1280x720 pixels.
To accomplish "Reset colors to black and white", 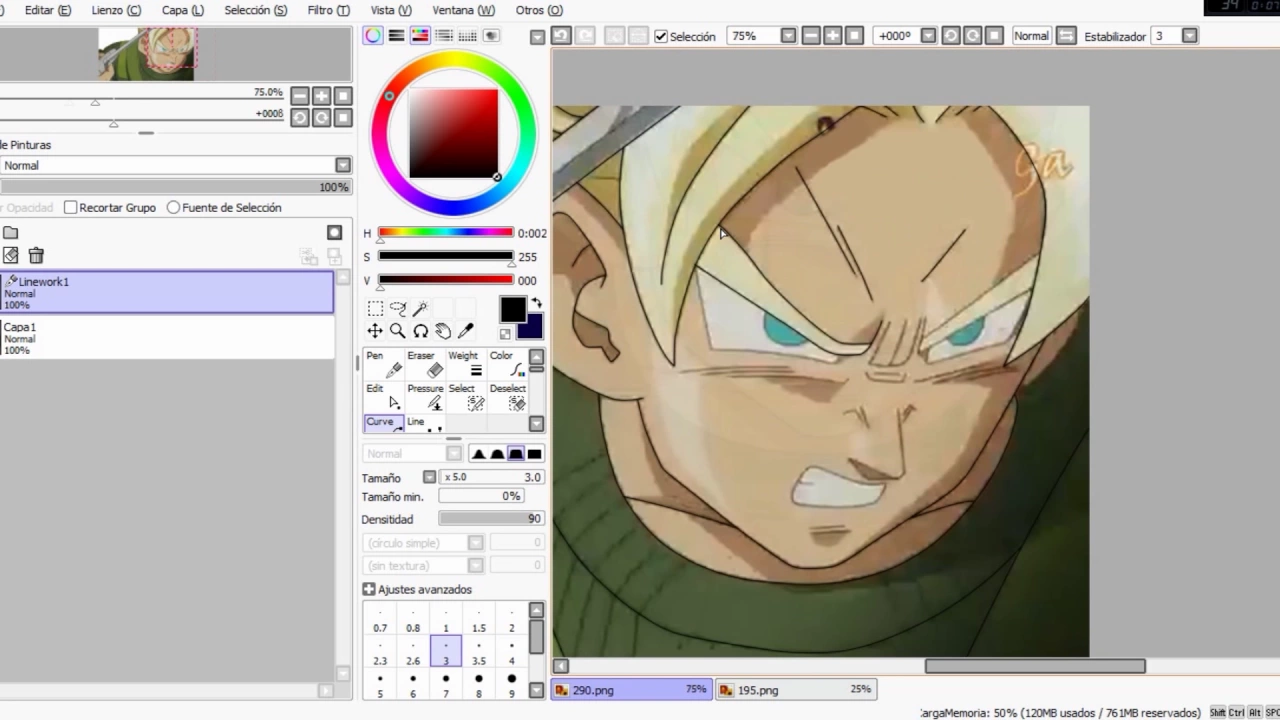I will pyautogui.click(x=505, y=334).
